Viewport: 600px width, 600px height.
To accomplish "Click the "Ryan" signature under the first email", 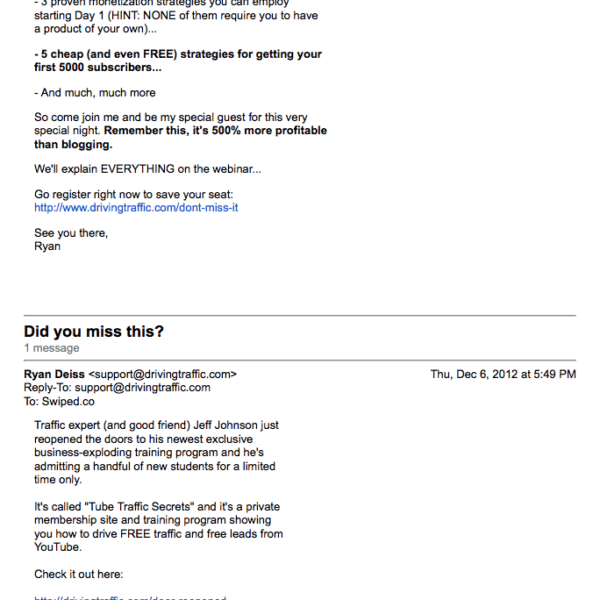I will pyautogui.click(x=47, y=246).
